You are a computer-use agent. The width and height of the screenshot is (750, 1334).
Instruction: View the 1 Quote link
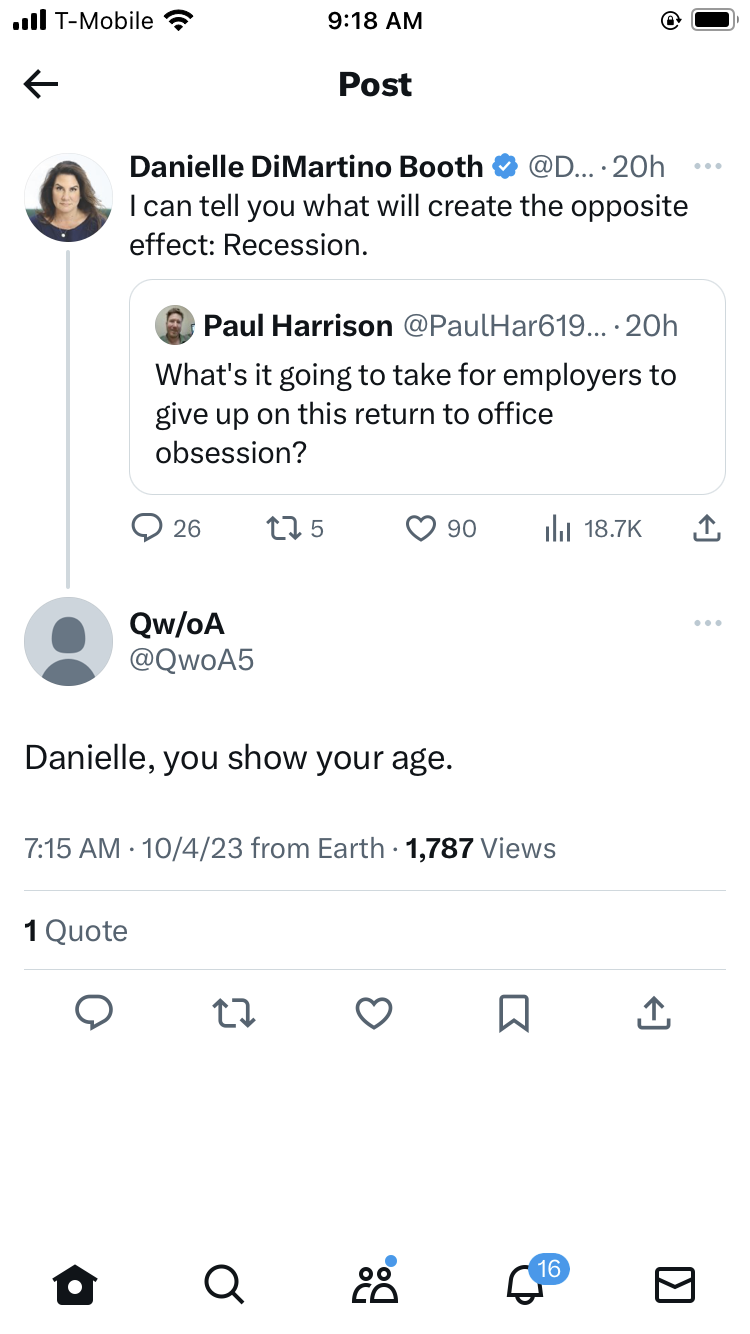click(76, 931)
